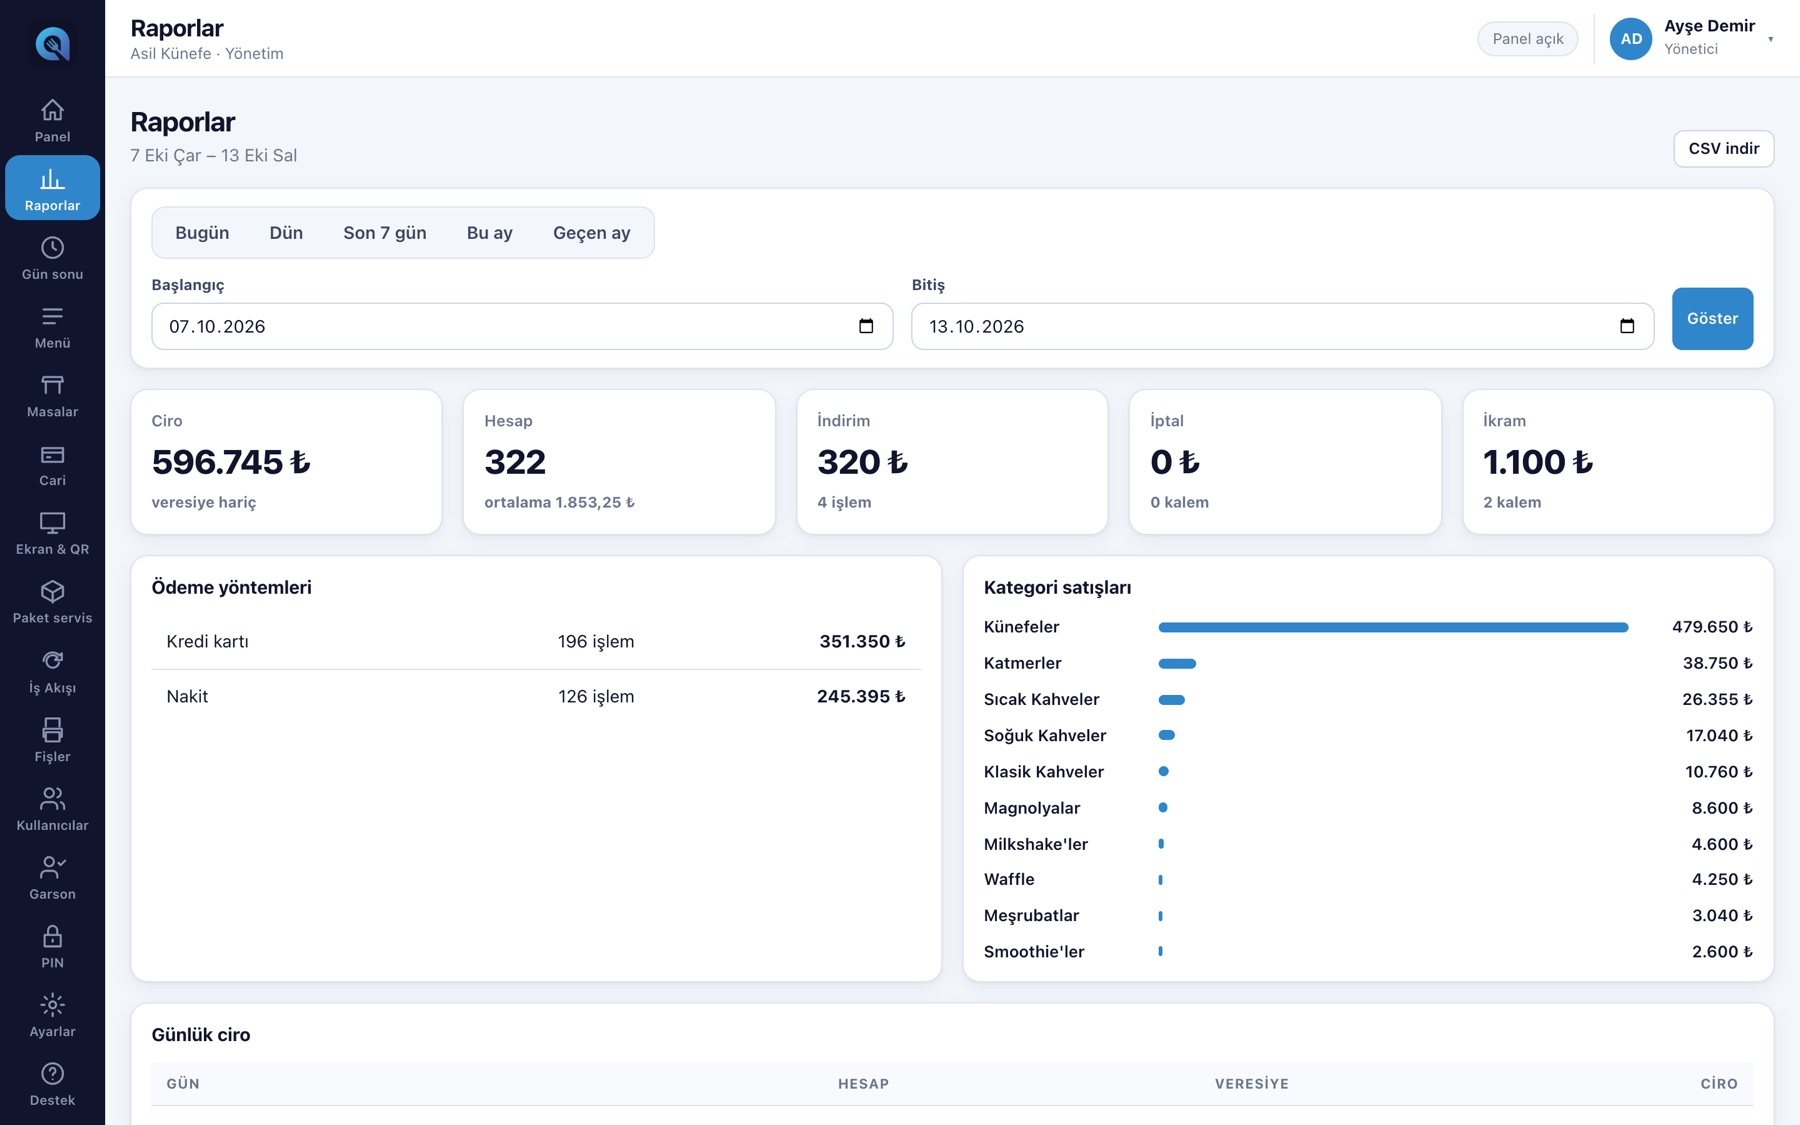1800x1125 pixels.
Task: Open the Fişler printer icon
Action: (x=52, y=730)
